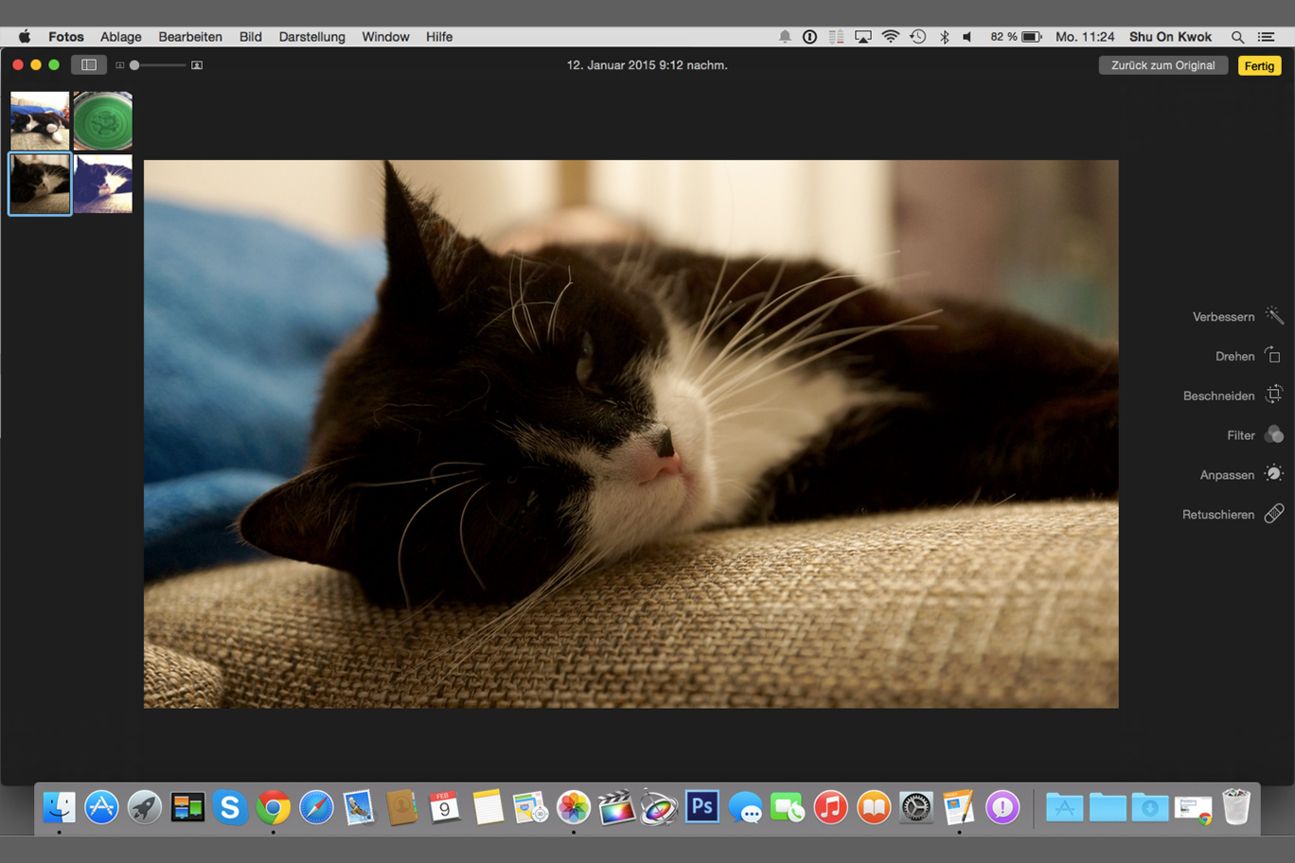Select the Retuschieren retouch tool
The image size is (1295, 863).
coord(1233,514)
